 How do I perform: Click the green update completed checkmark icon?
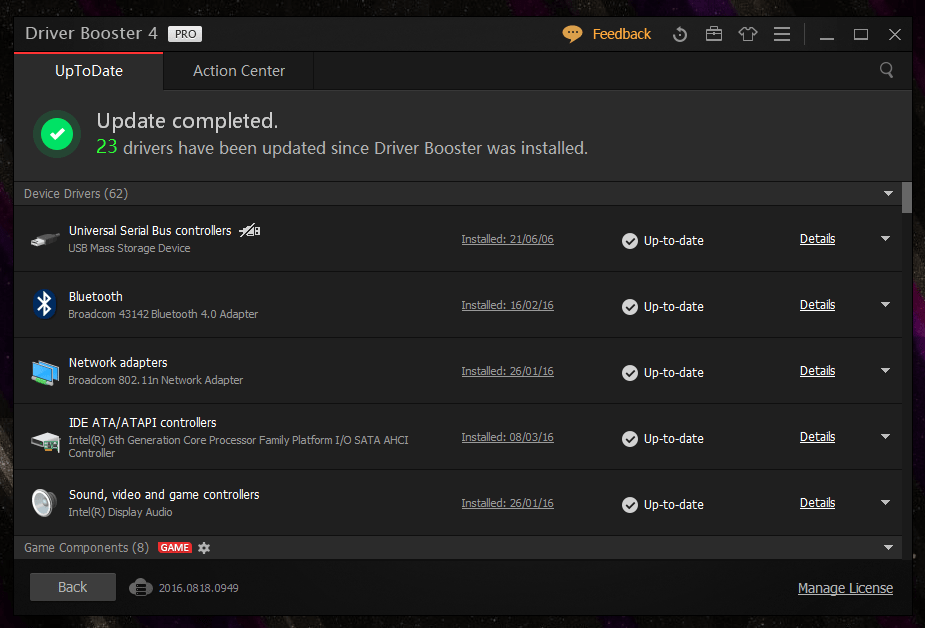coord(57,134)
